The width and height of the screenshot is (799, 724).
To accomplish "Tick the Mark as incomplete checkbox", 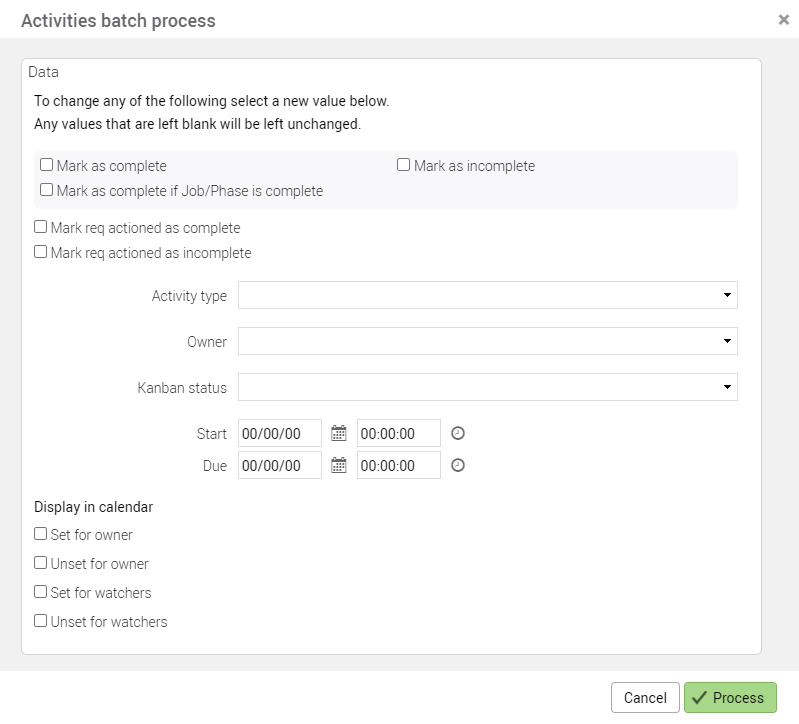I will pyautogui.click(x=404, y=165).
